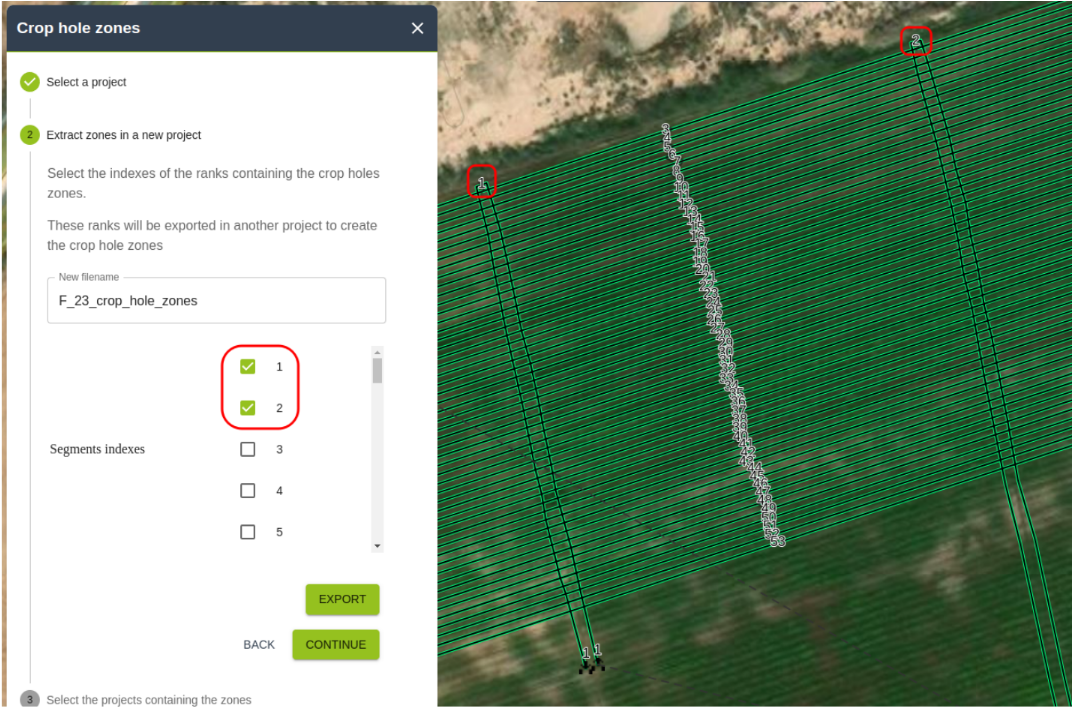This screenshot has width=1077, height=707.
Task: Uncheck segment index 2 checkbox
Action: pos(248,408)
